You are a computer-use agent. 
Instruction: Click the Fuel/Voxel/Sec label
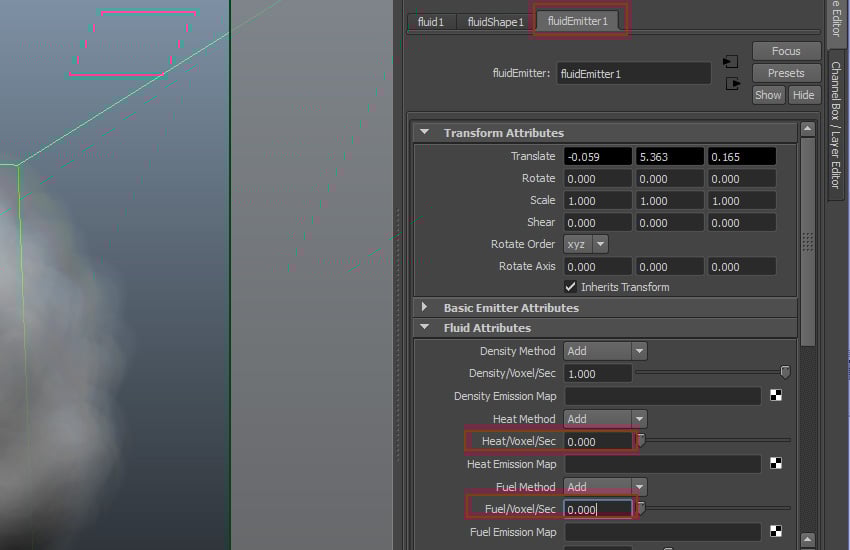(520, 509)
